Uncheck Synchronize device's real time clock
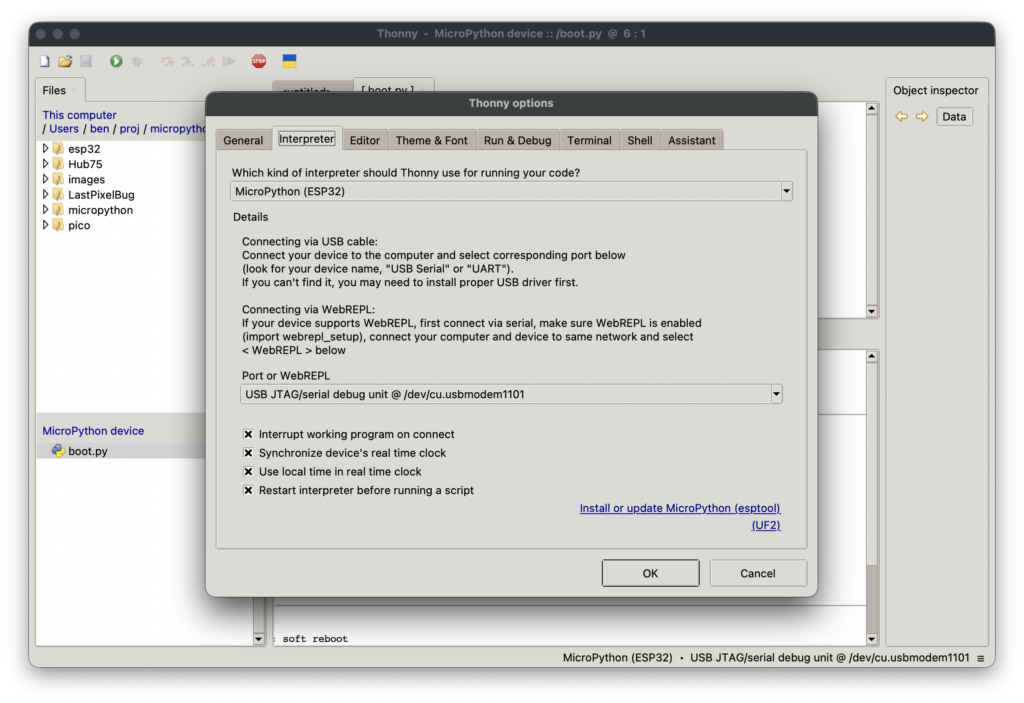 248,453
